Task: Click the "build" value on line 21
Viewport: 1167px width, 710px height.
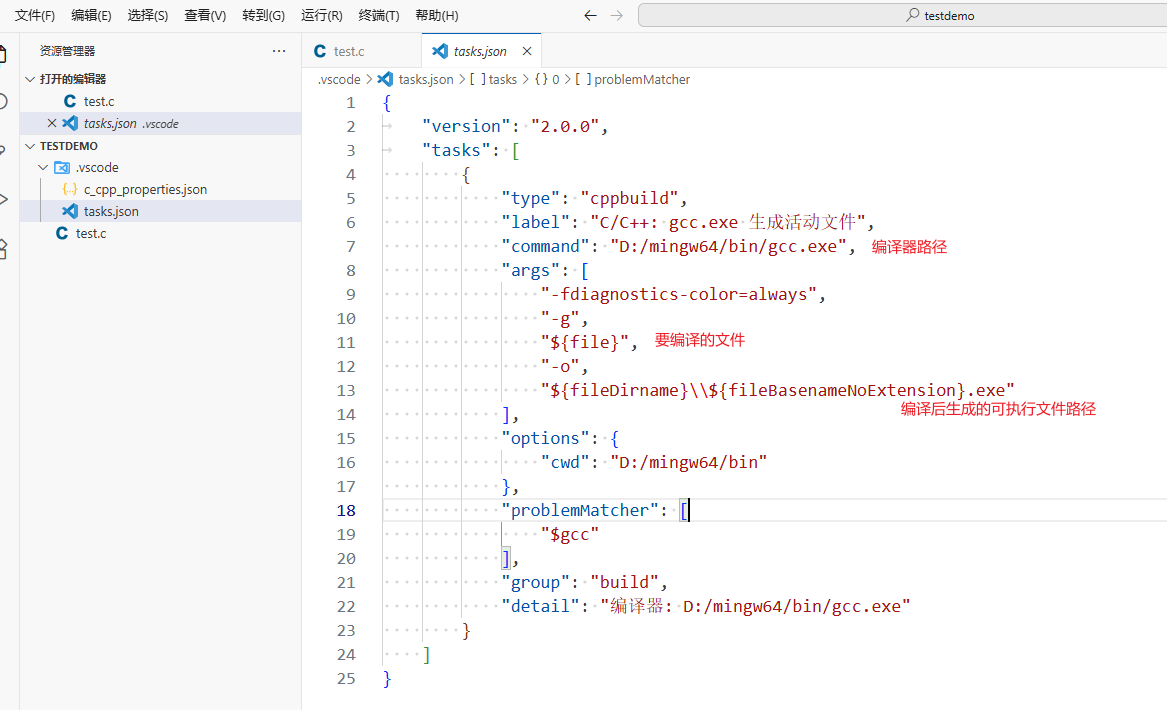Action: coord(624,583)
